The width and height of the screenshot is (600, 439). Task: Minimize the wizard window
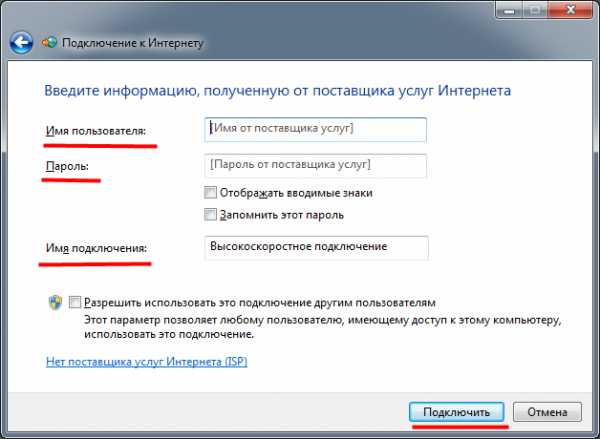(509, 10)
